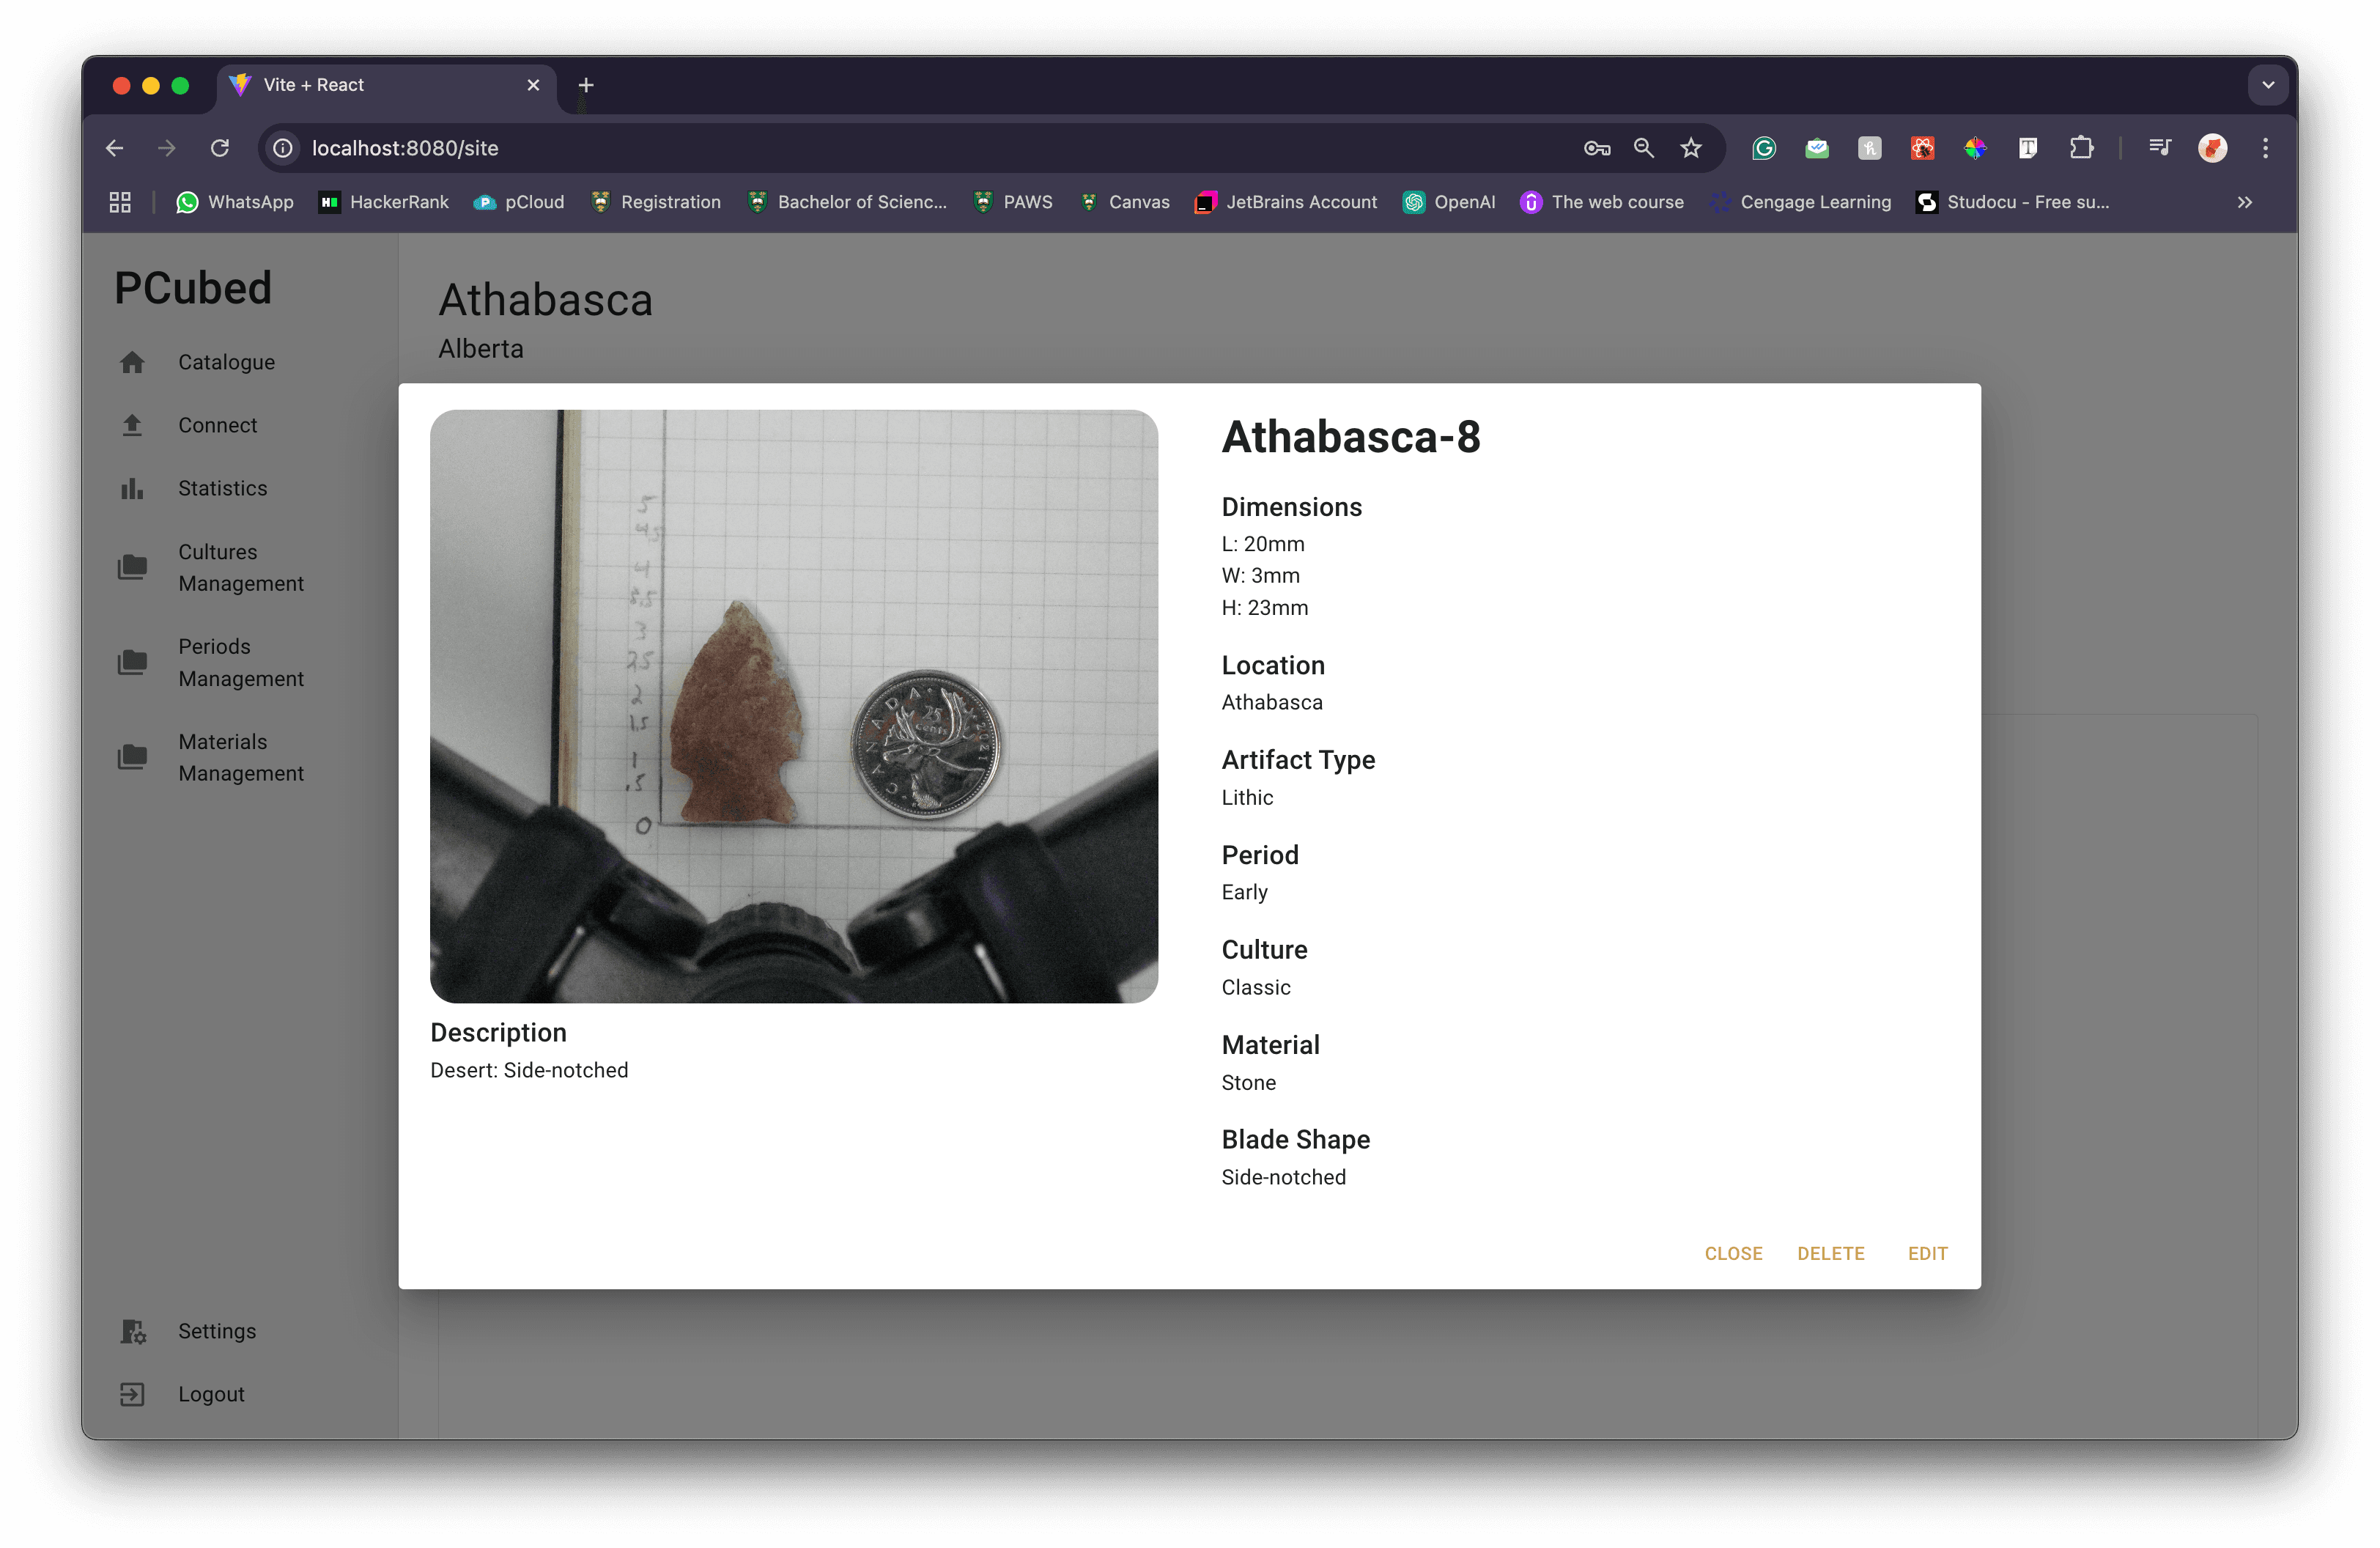Click Cultures Management folder icon
The height and width of the screenshot is (1548, 2380).
[x=132, y=567]
